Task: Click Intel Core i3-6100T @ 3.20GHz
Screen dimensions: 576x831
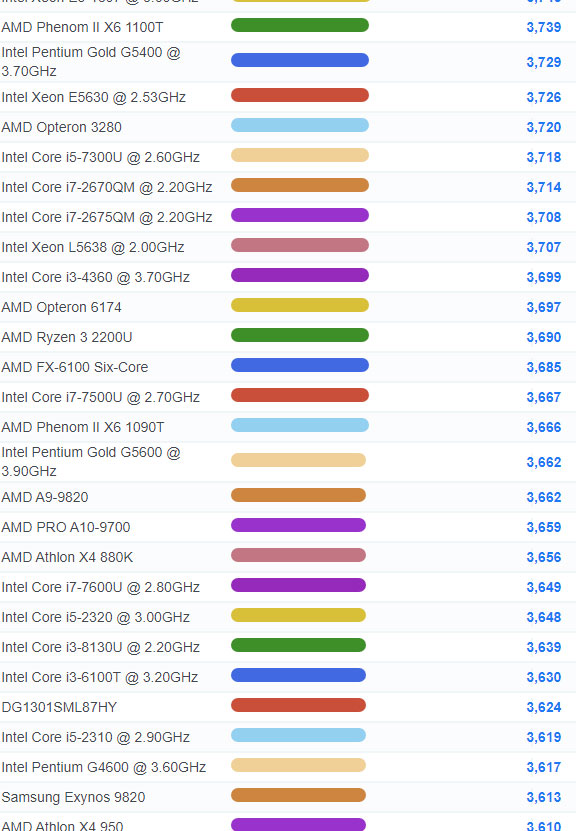Action: pos(100,677)
